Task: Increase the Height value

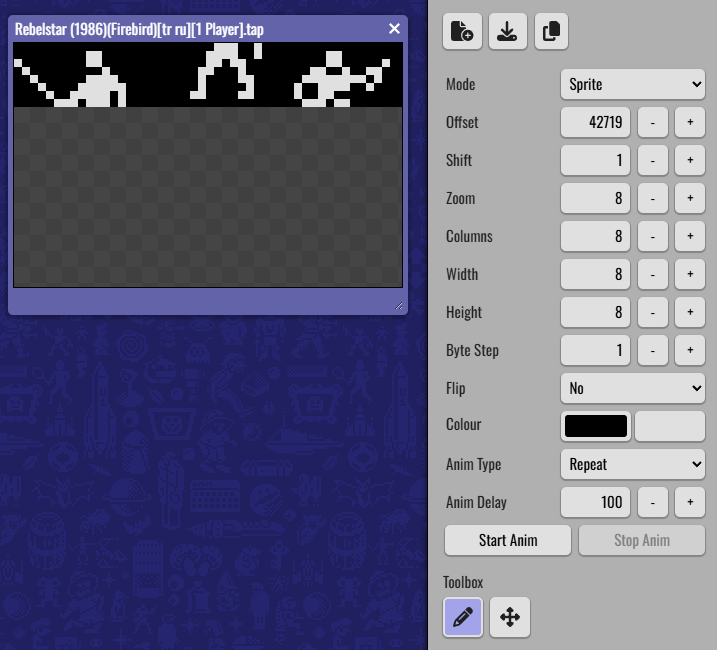Action: [690, 312]
